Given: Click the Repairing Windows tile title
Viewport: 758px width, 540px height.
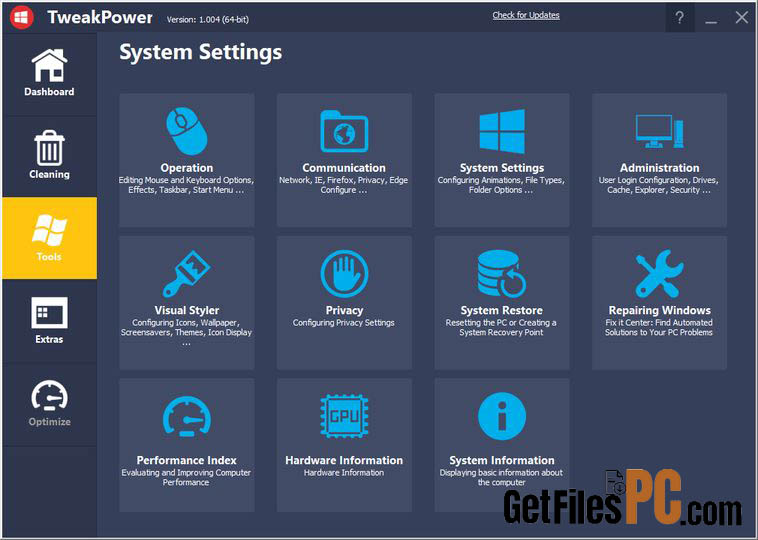Looking at the screenshot, I should tap(659, 310).
